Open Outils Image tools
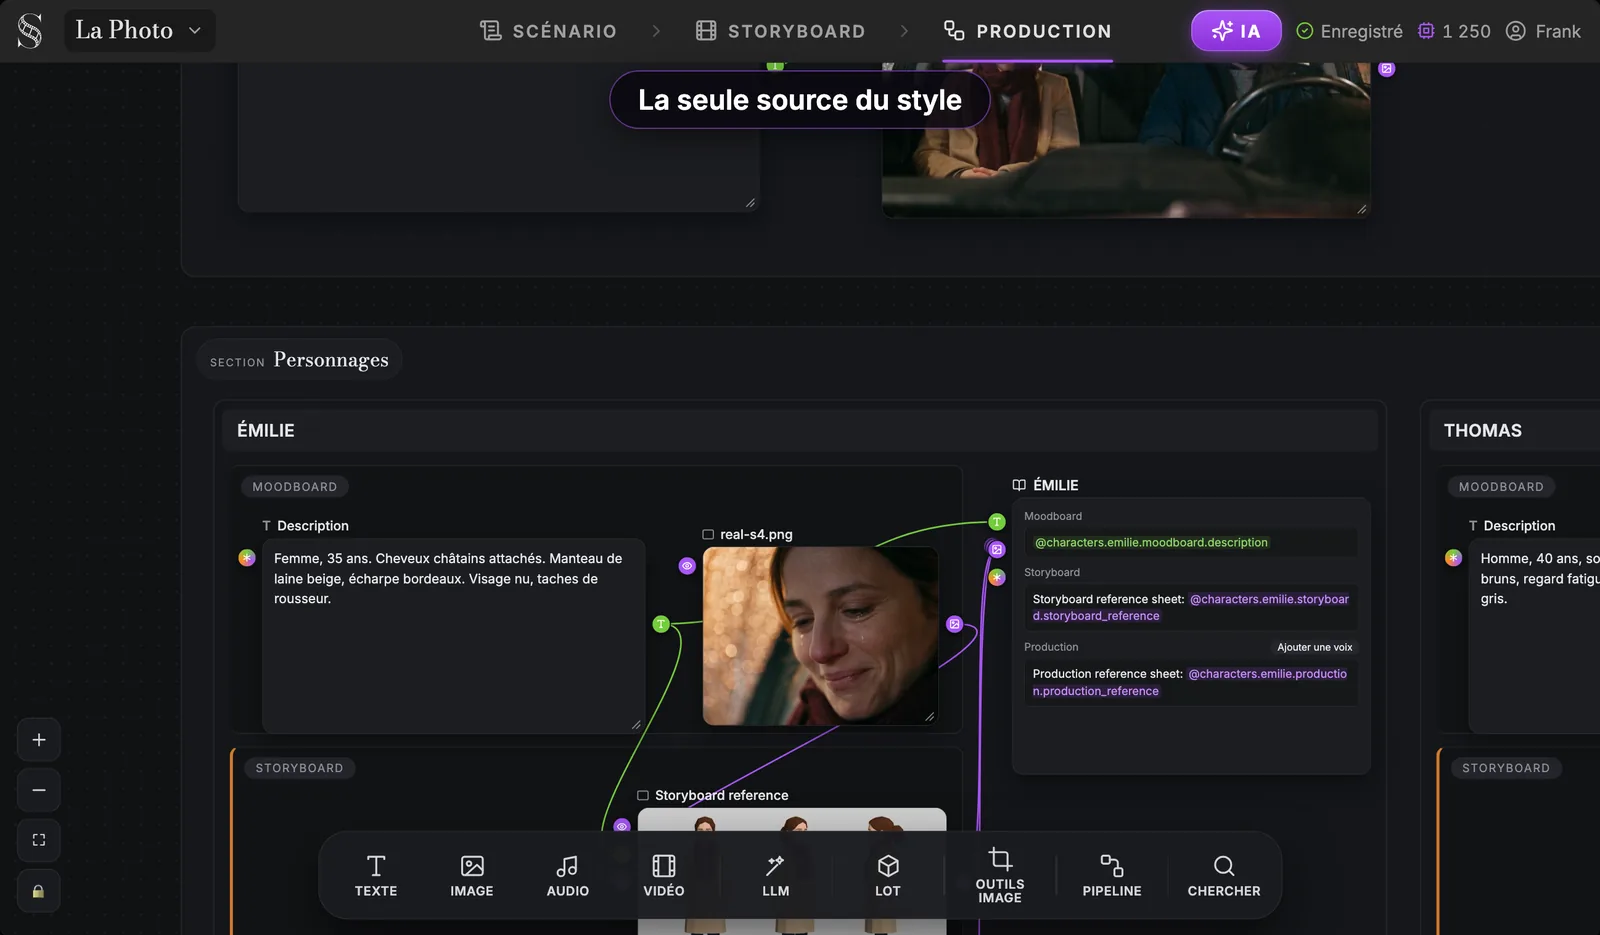This screenshot has height=935, width=1600. coord(1000,876)
